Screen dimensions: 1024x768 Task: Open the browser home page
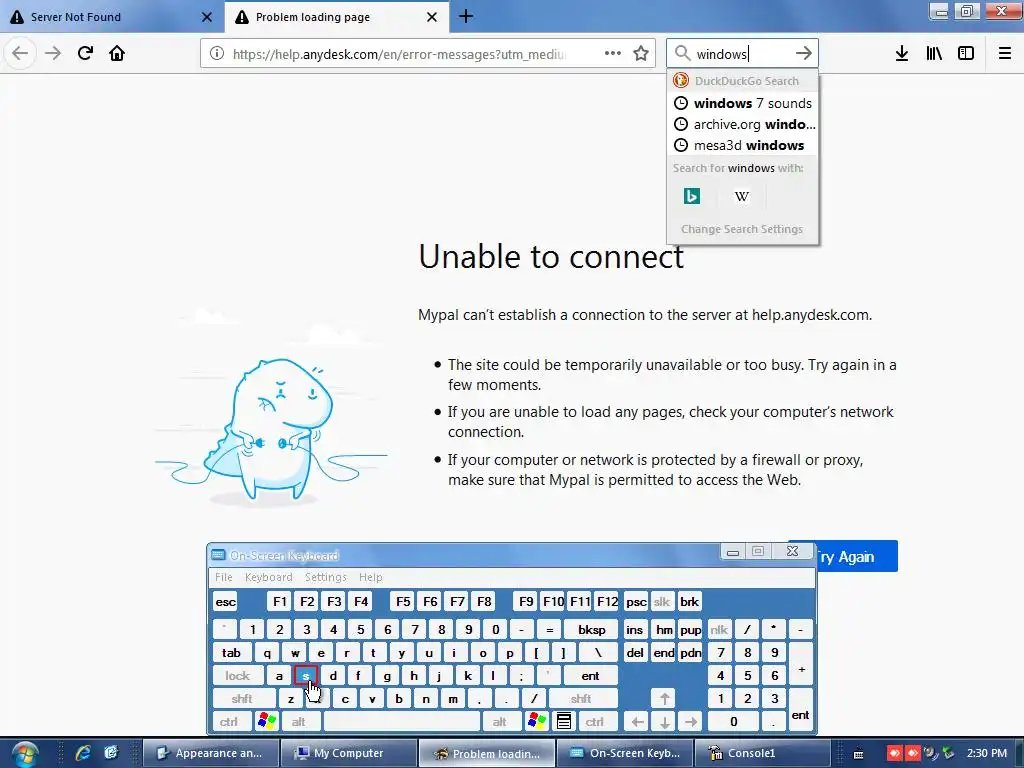117,54
